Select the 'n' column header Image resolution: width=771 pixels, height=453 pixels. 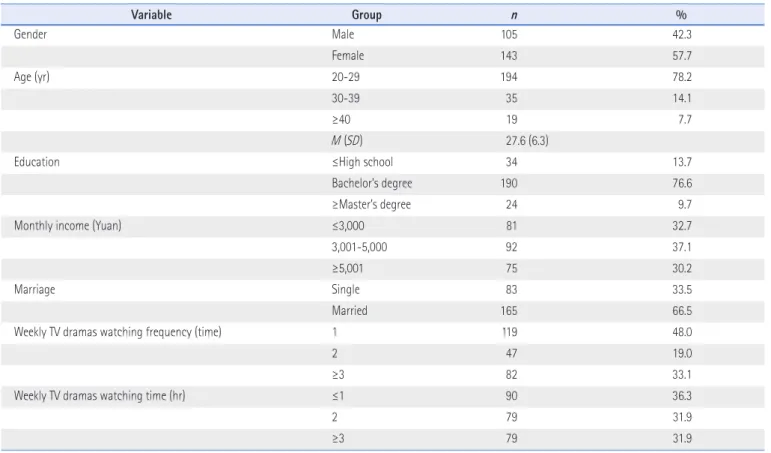(514, 15)
